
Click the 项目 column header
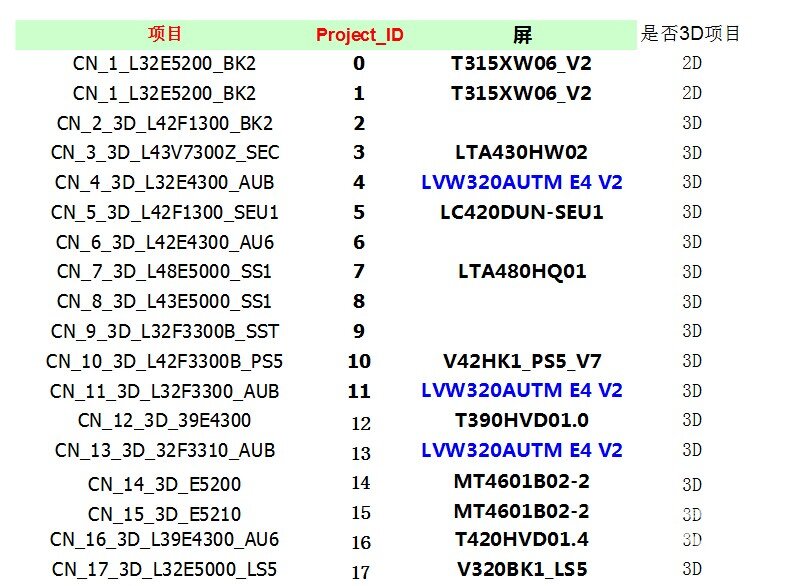[x=164, y=34]
